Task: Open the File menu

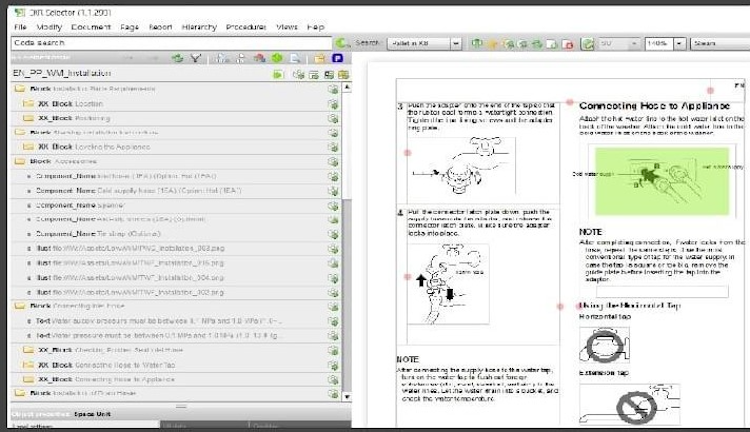Action: 21,27
